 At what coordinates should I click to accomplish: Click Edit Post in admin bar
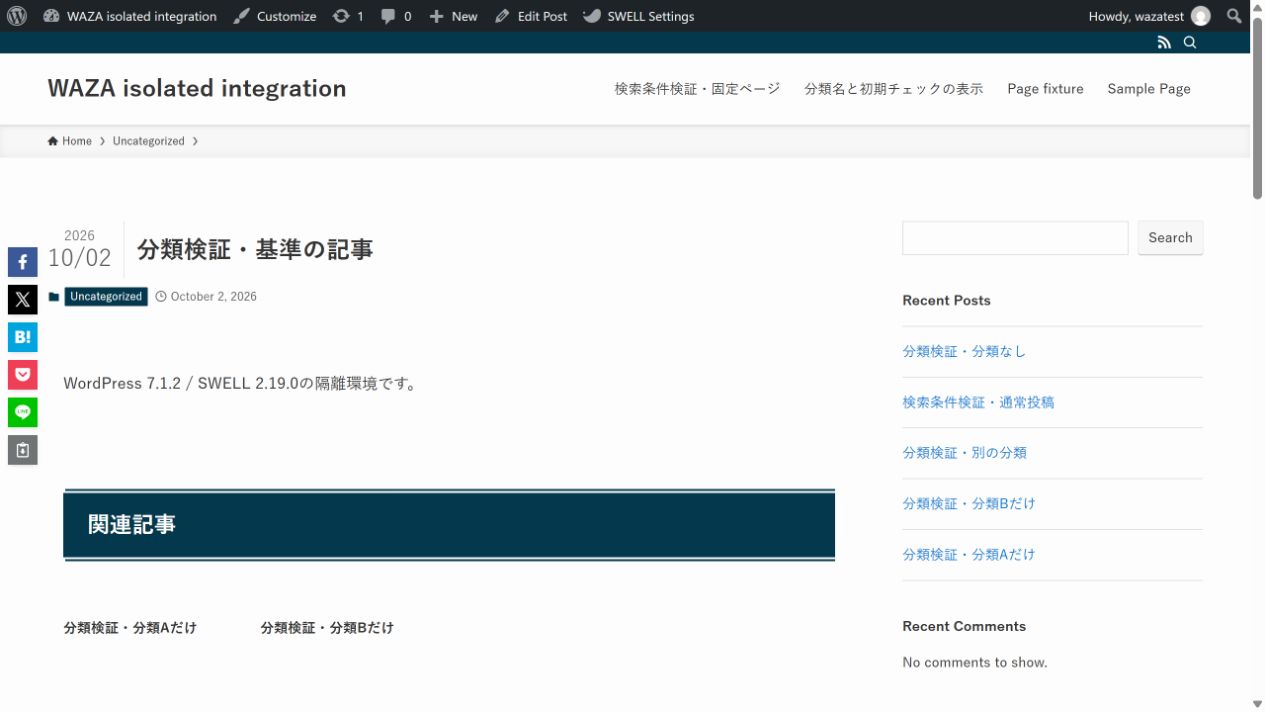pyautogui.click(x=531, y=16)
